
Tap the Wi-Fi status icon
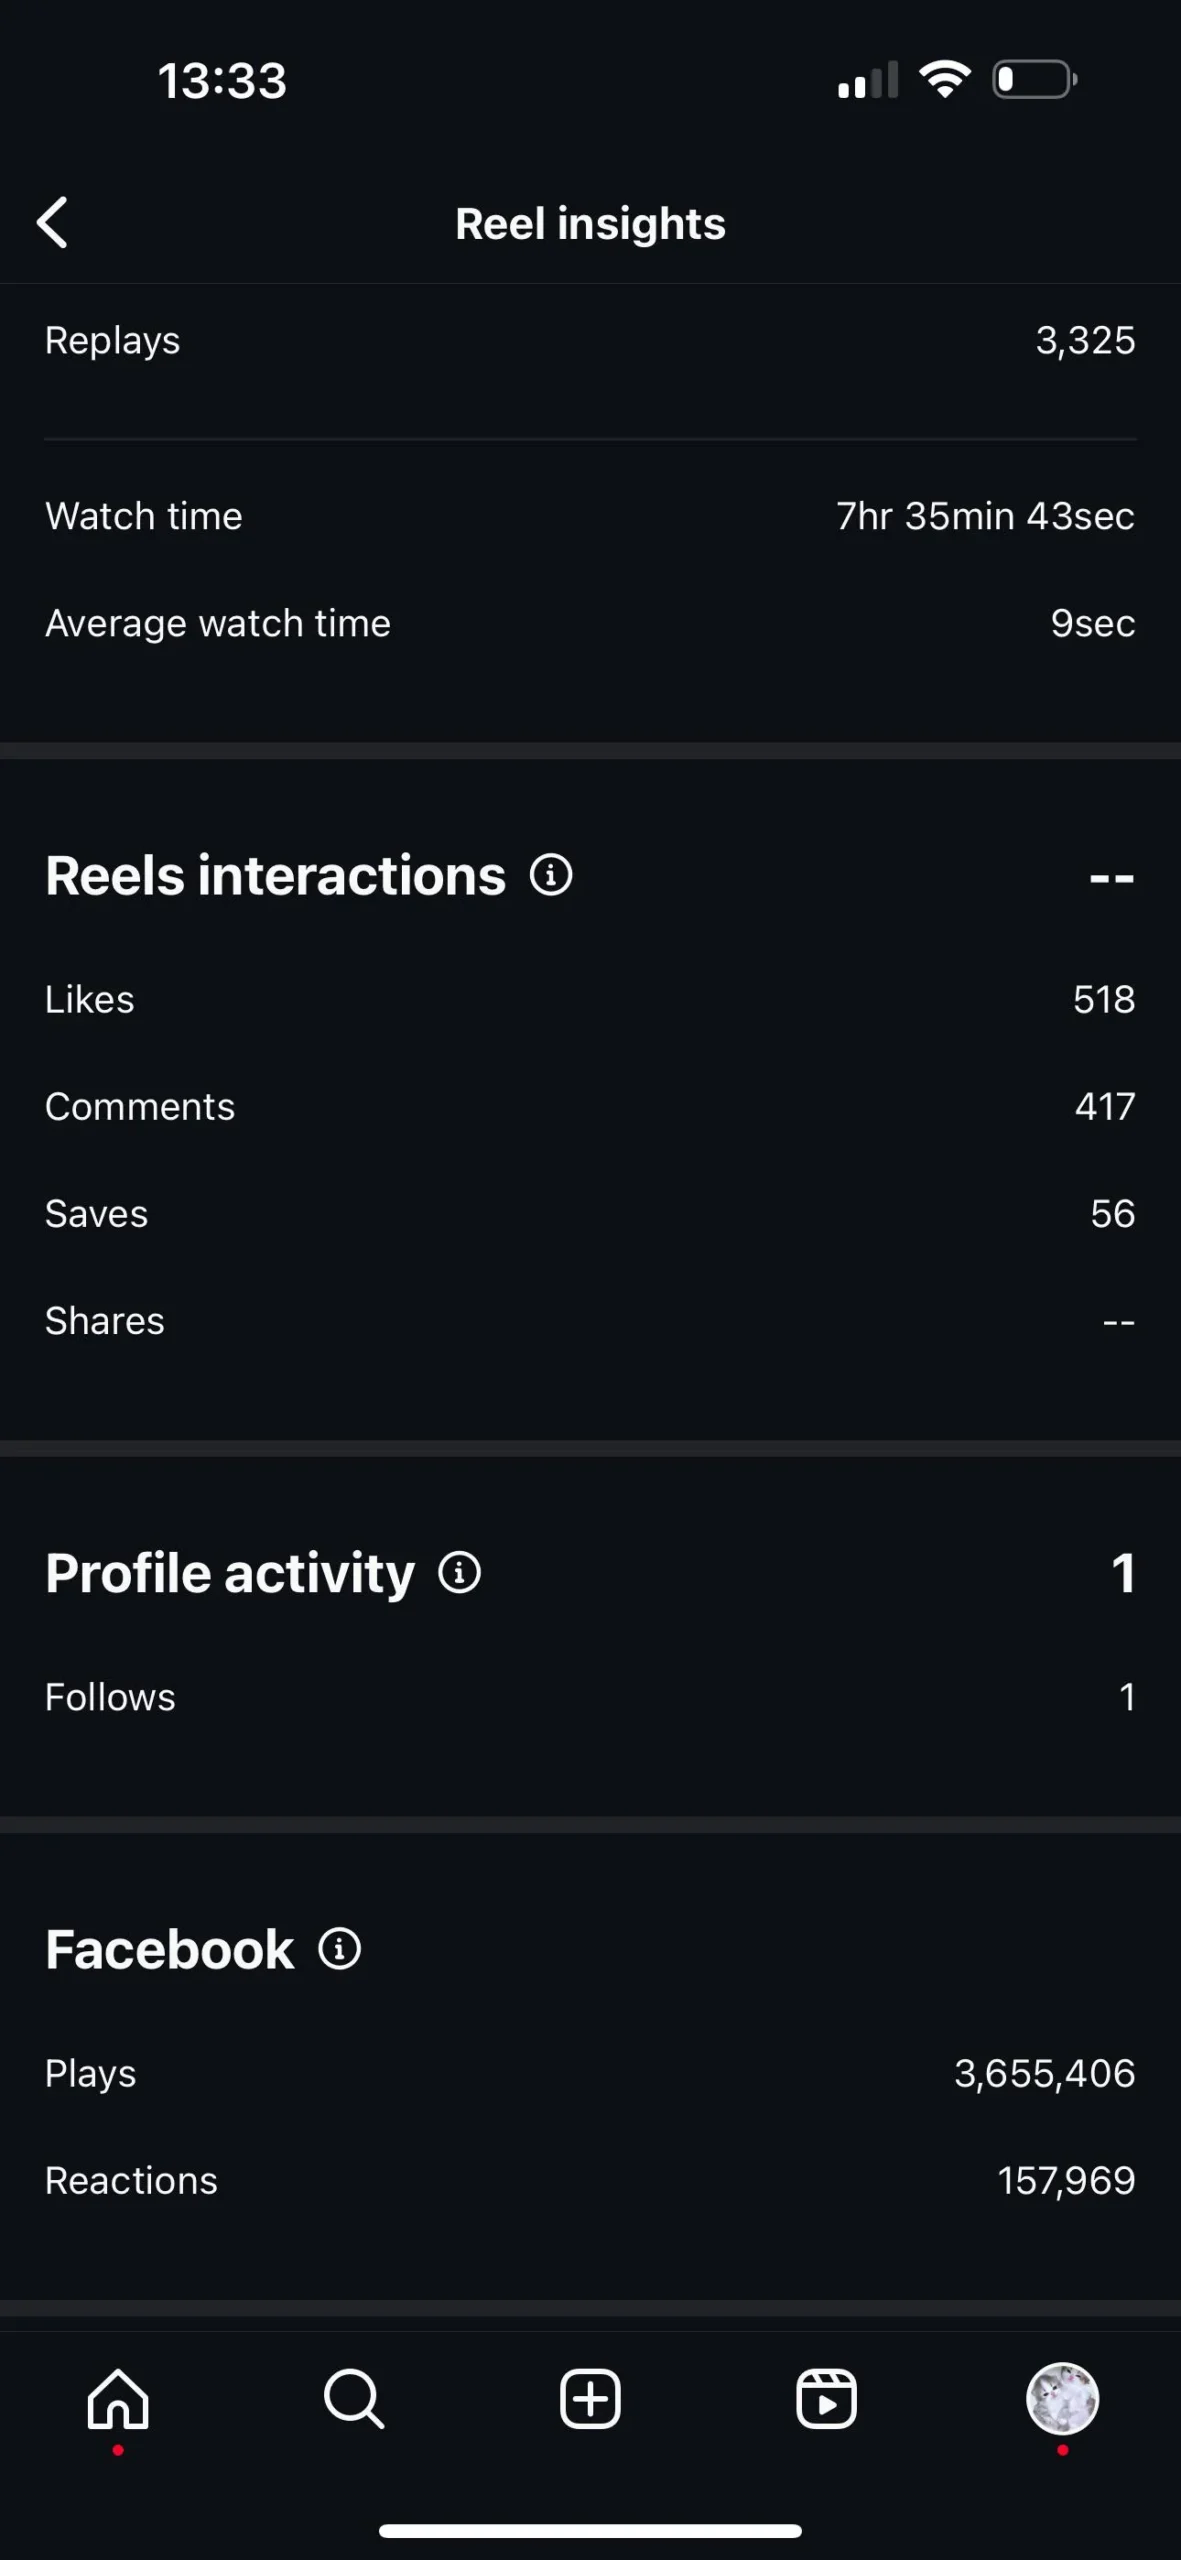click(945, 79)
